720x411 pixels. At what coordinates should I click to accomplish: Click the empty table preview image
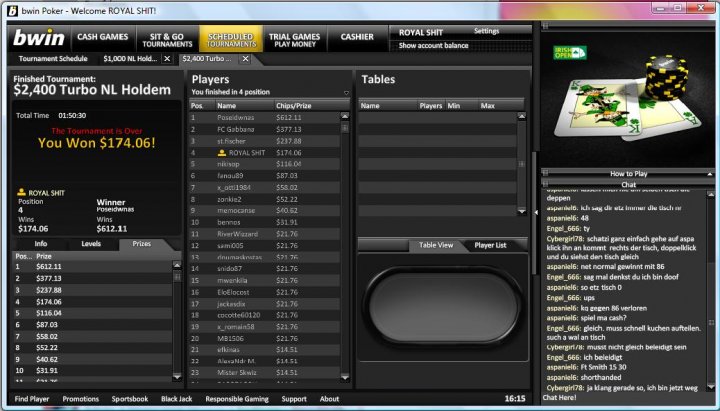pyautogui.click(x=443, y=306)
